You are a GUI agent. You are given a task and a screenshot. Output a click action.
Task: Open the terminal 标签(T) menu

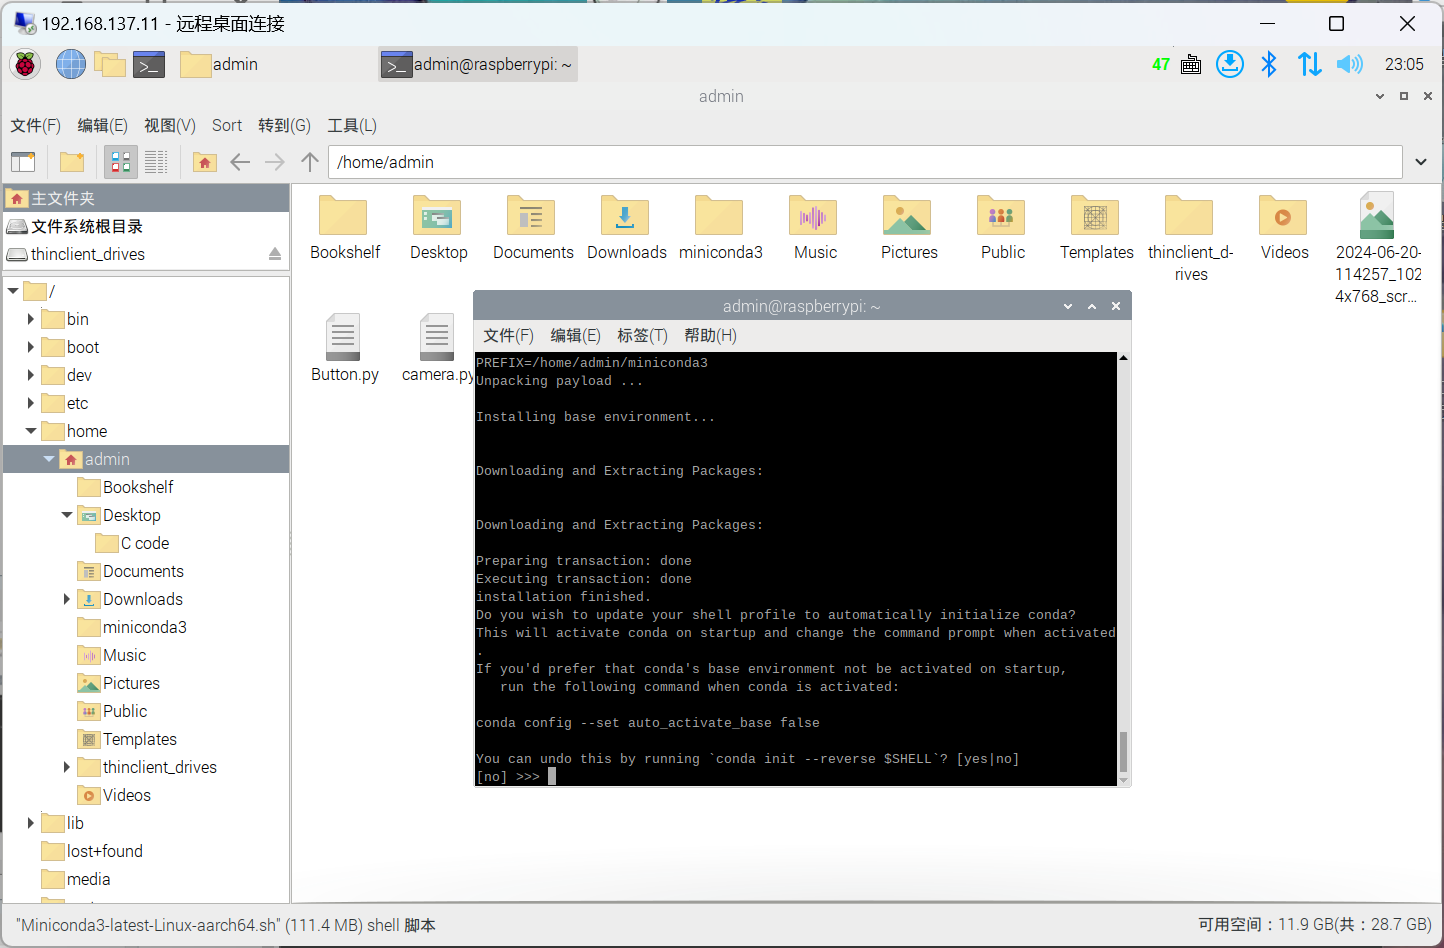(642, 335)
